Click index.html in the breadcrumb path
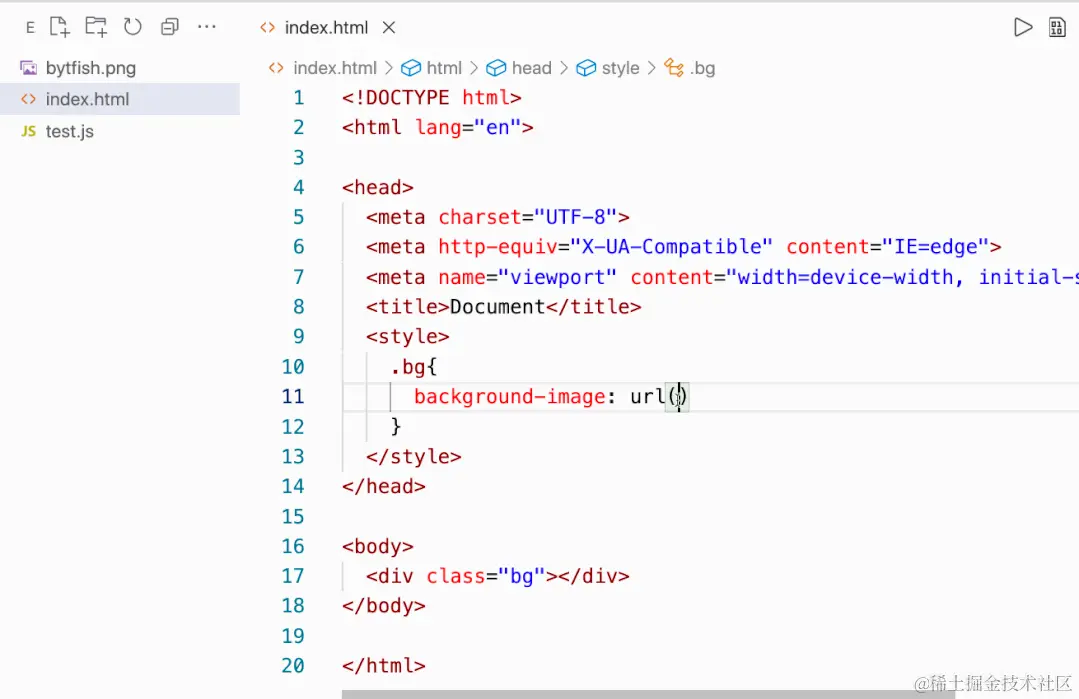 click(x=335, y=68)
